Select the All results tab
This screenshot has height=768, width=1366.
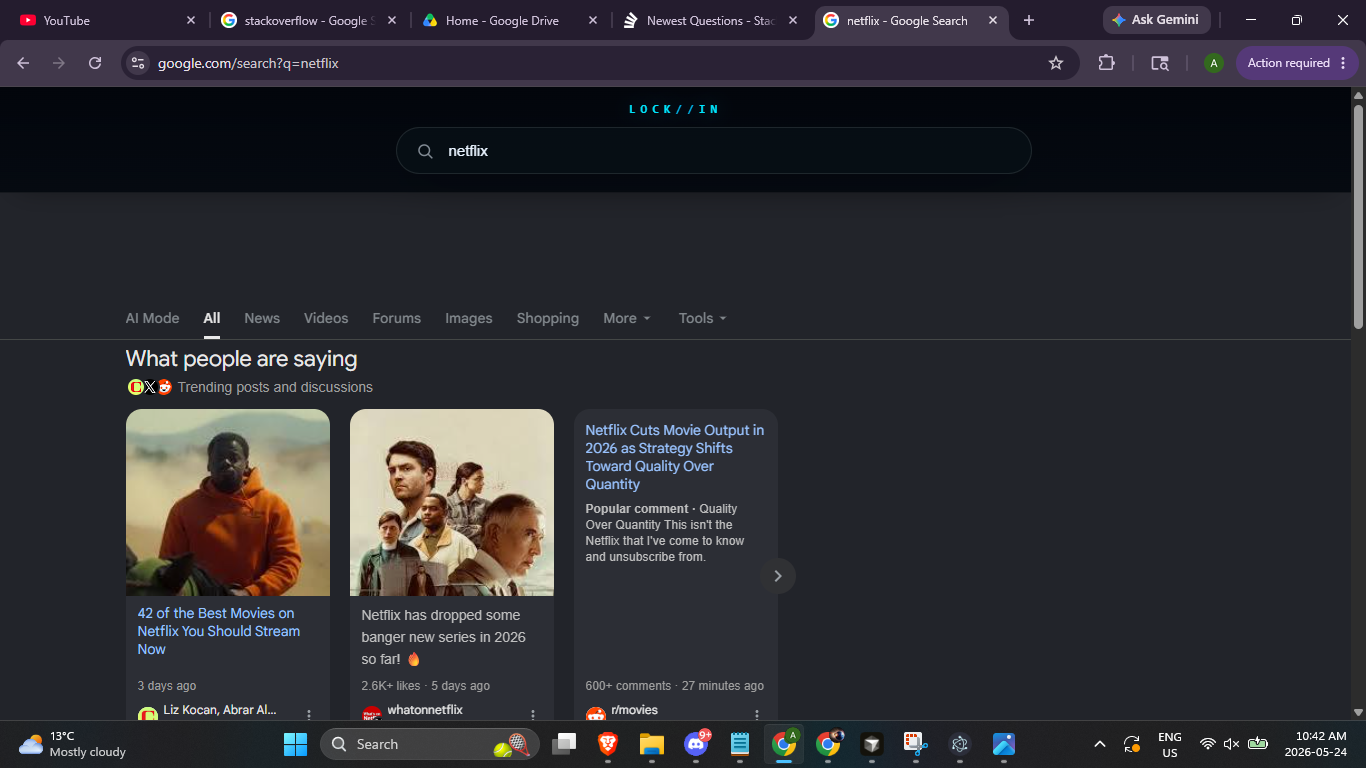212,318
